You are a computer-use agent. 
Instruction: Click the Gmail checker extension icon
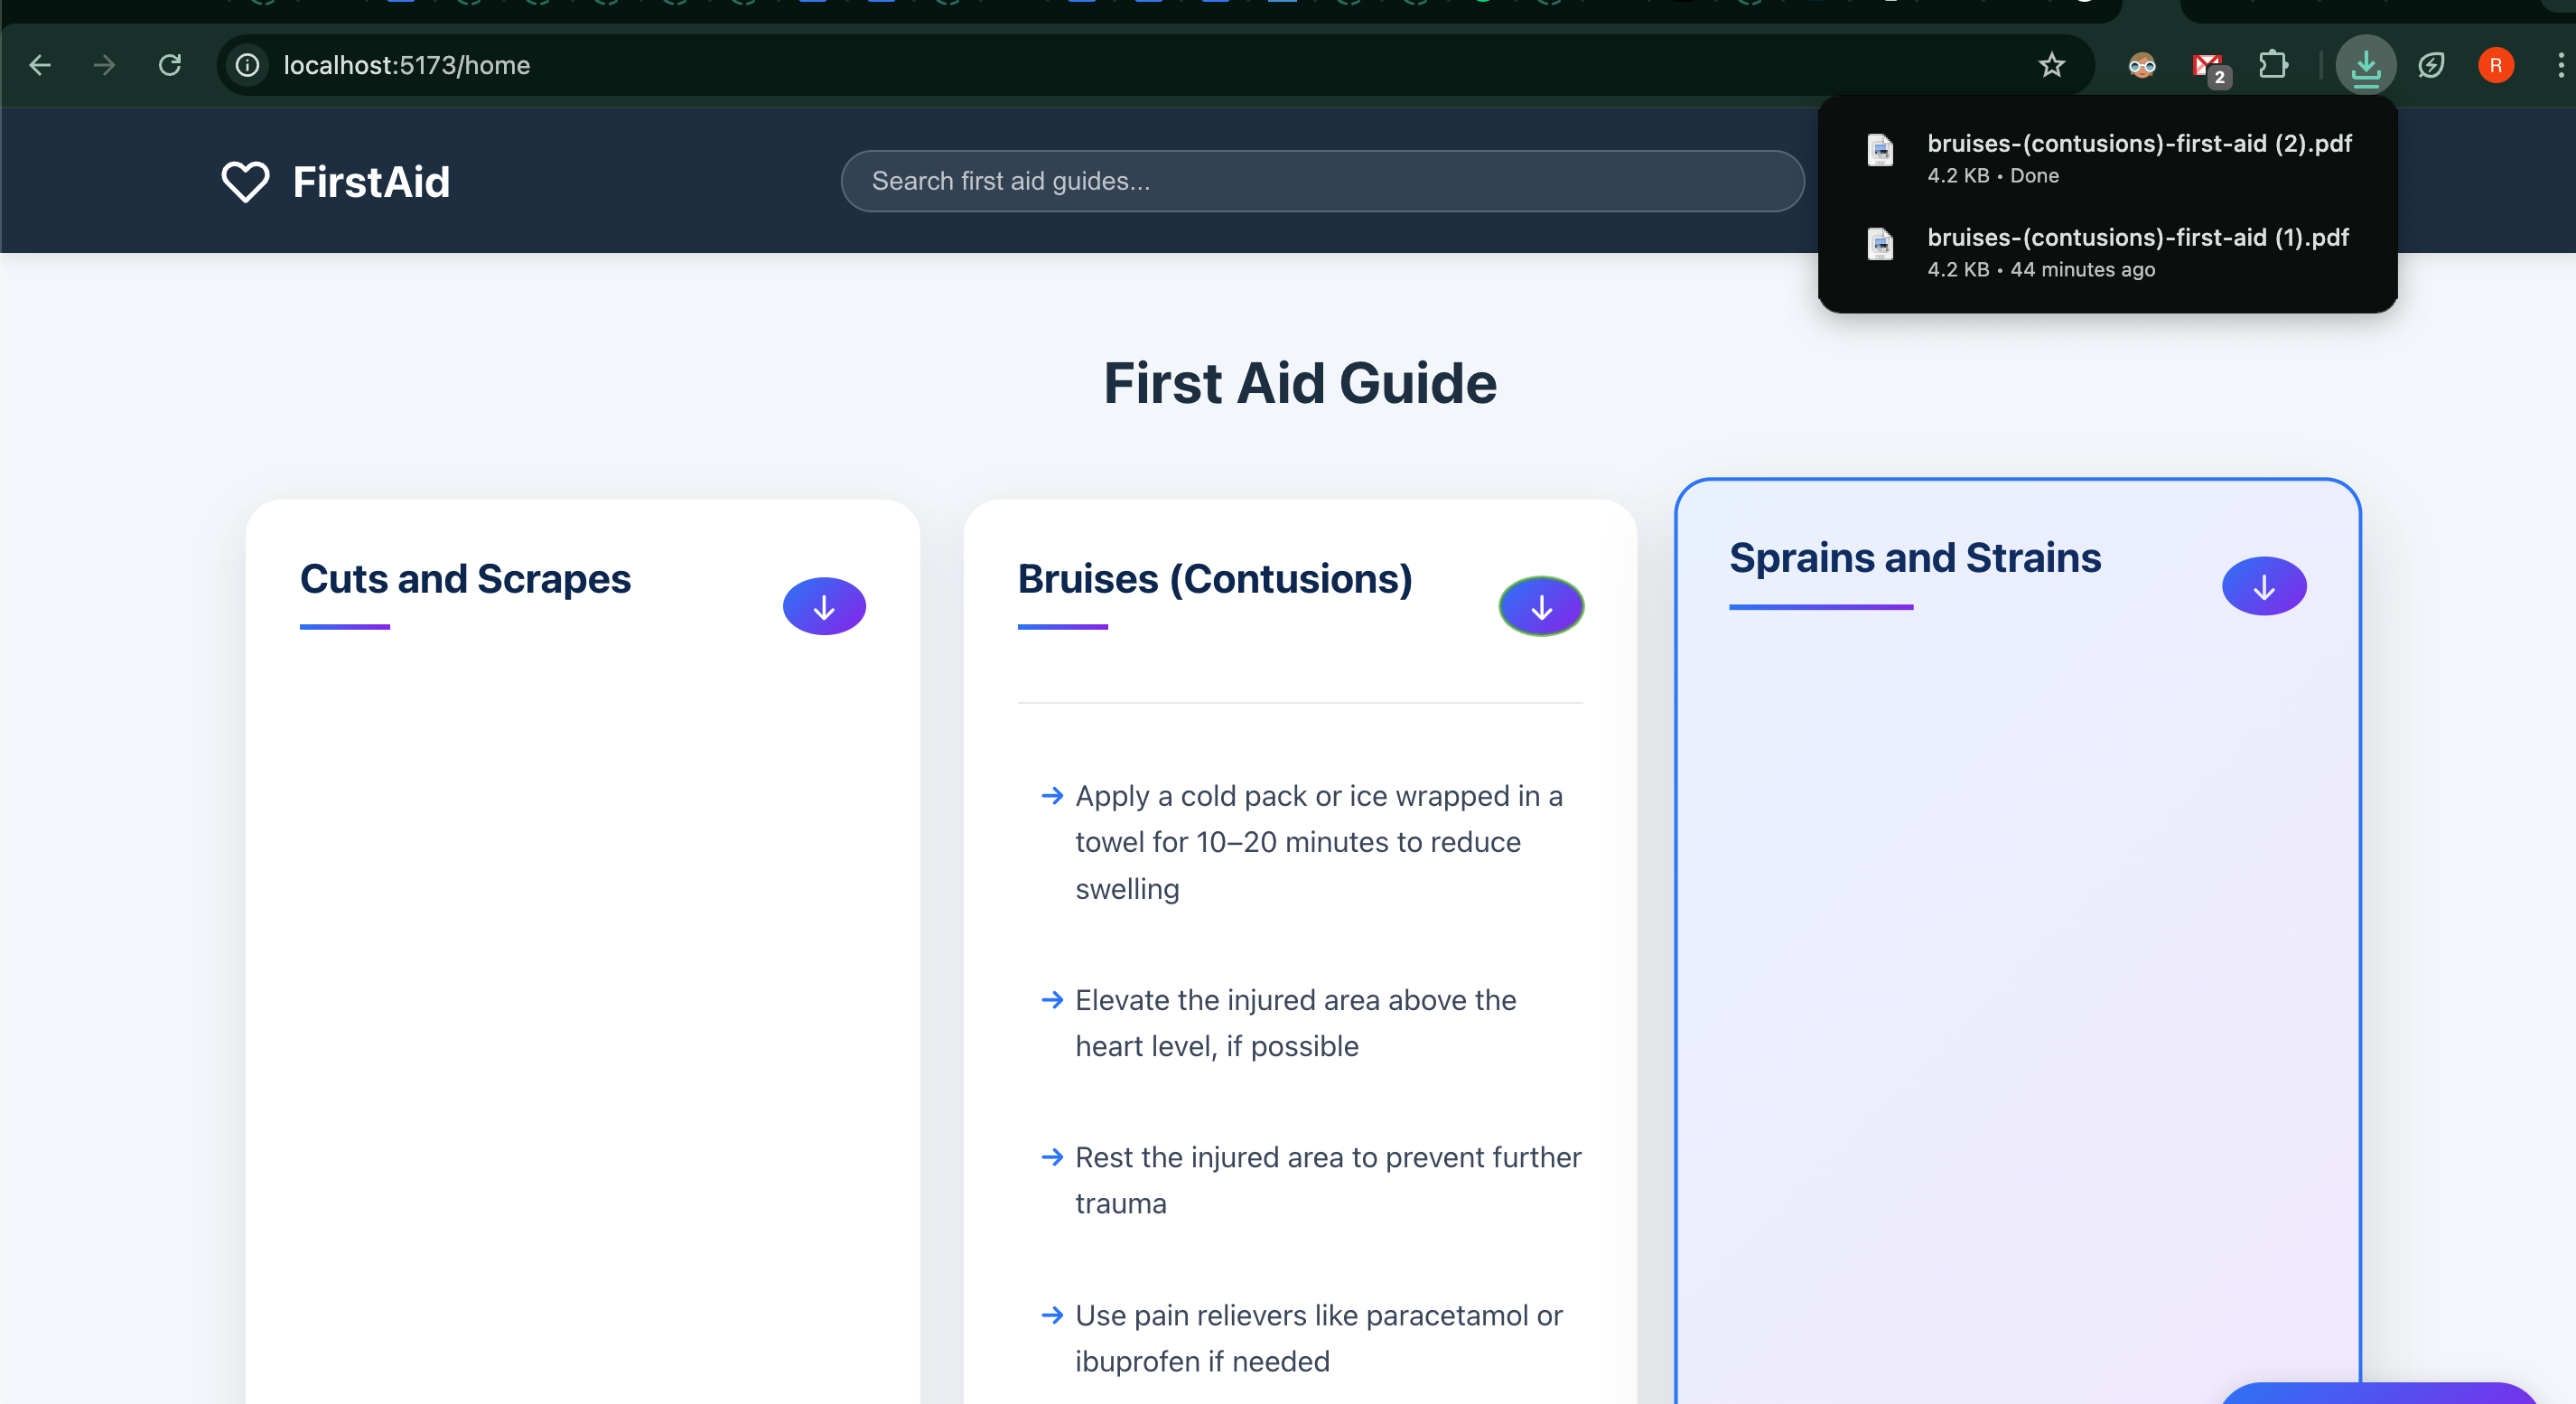2207,66
